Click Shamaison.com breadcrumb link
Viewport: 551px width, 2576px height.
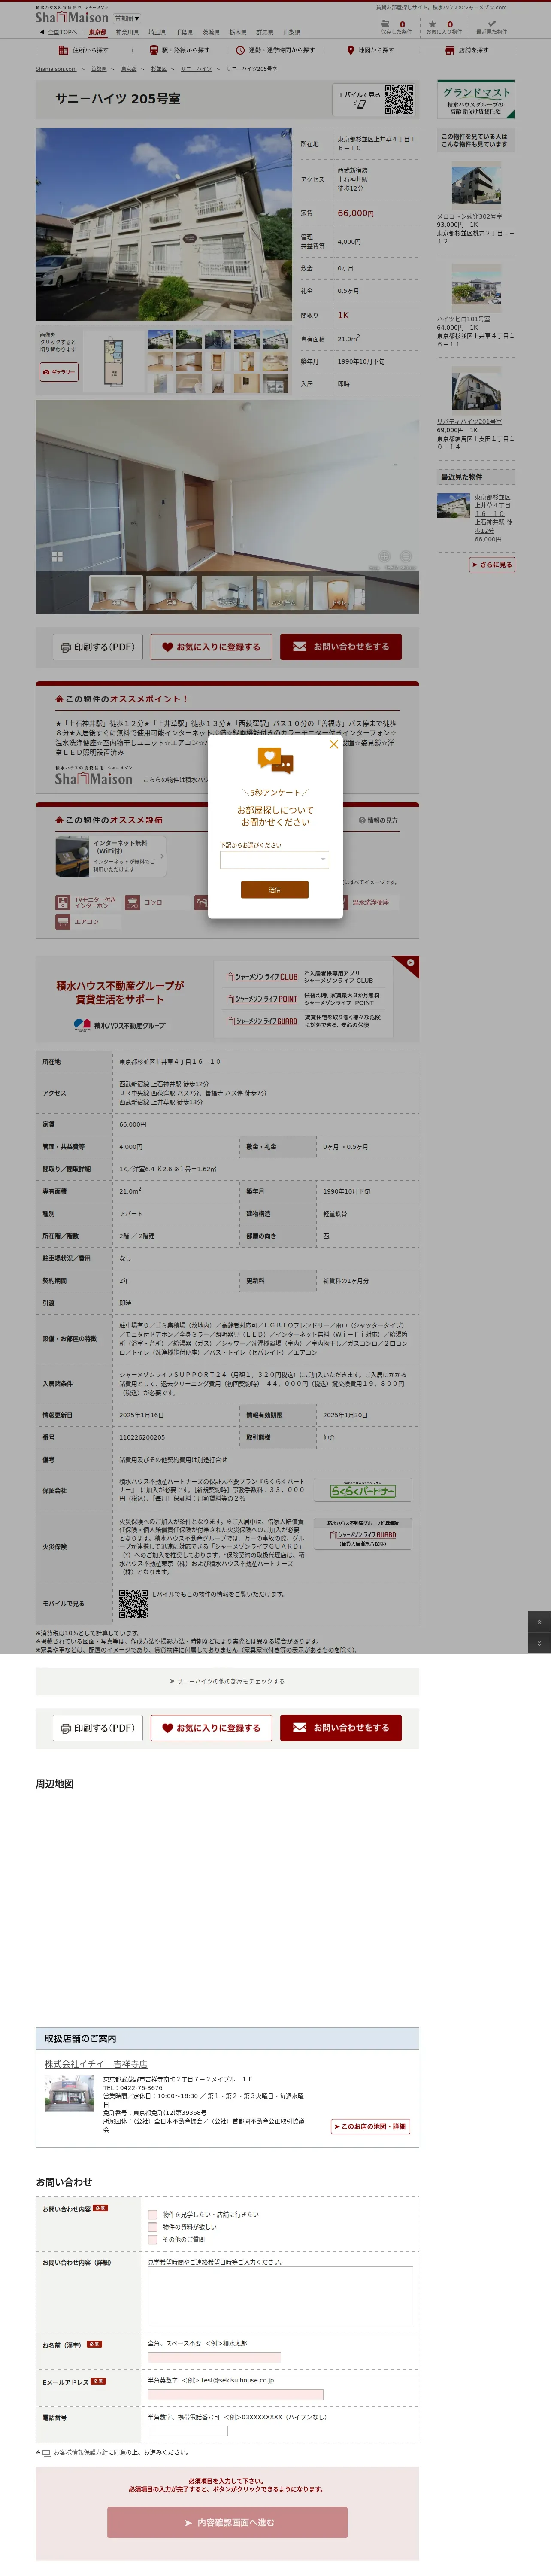[56, 69]
